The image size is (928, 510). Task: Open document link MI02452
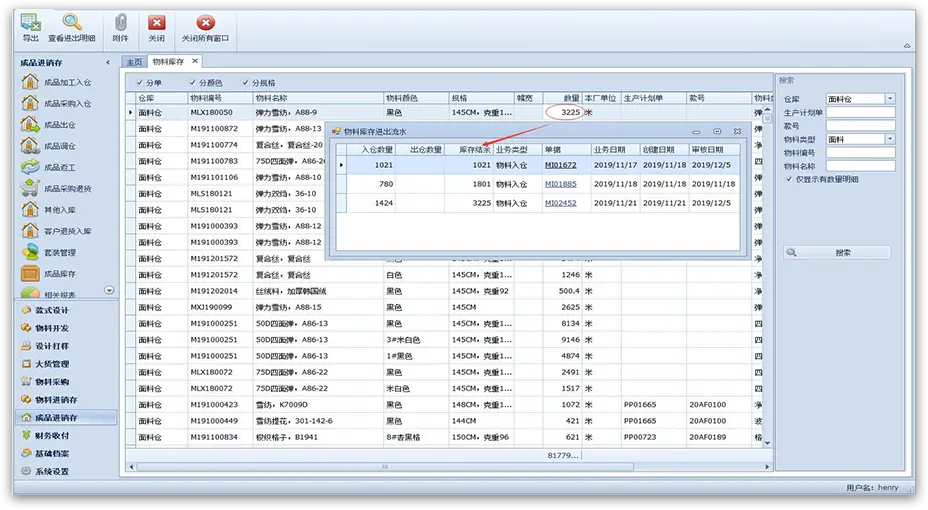click(560, 203)
